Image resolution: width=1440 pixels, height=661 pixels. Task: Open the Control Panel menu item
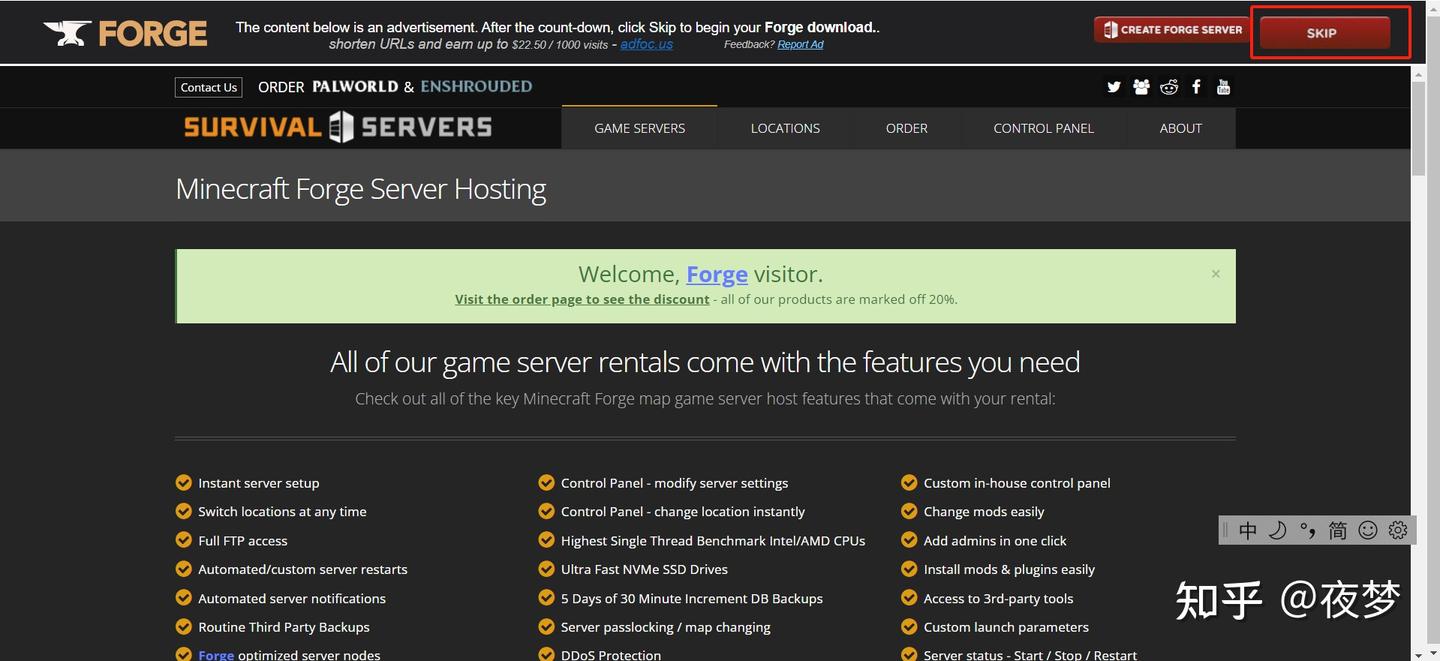click(x=1043, y=128)
